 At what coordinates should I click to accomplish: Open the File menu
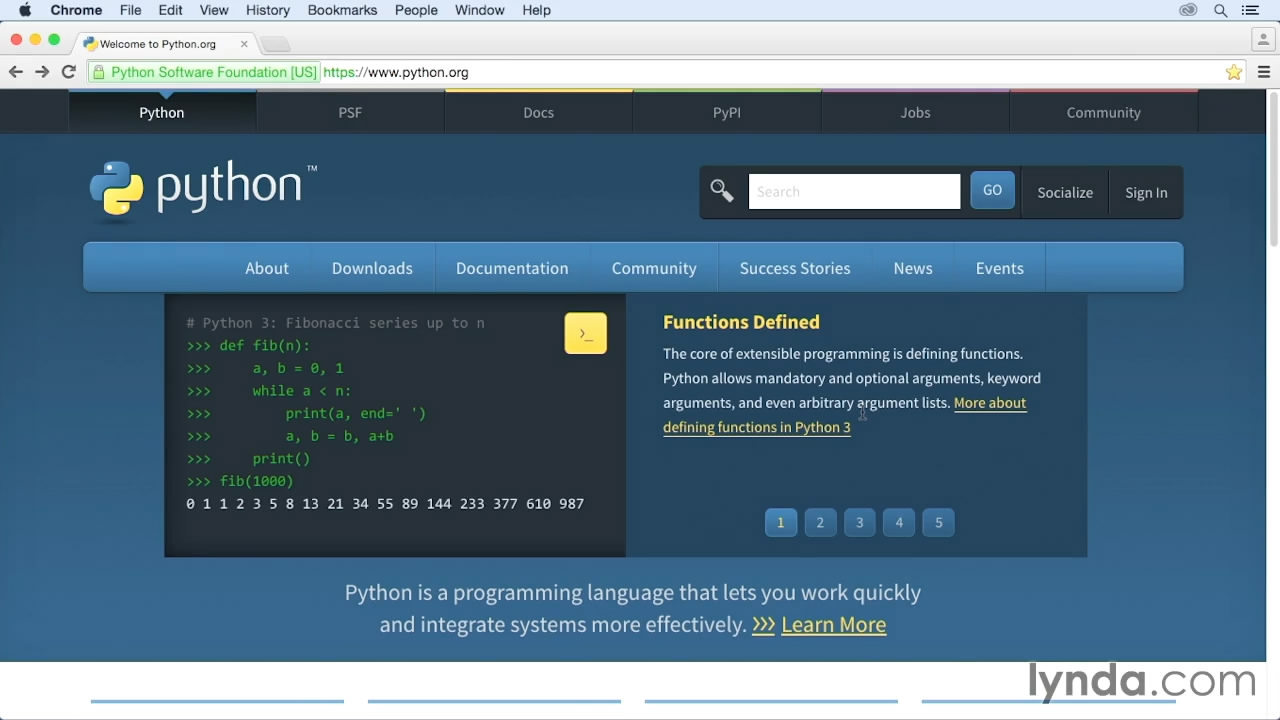(130, 10)
